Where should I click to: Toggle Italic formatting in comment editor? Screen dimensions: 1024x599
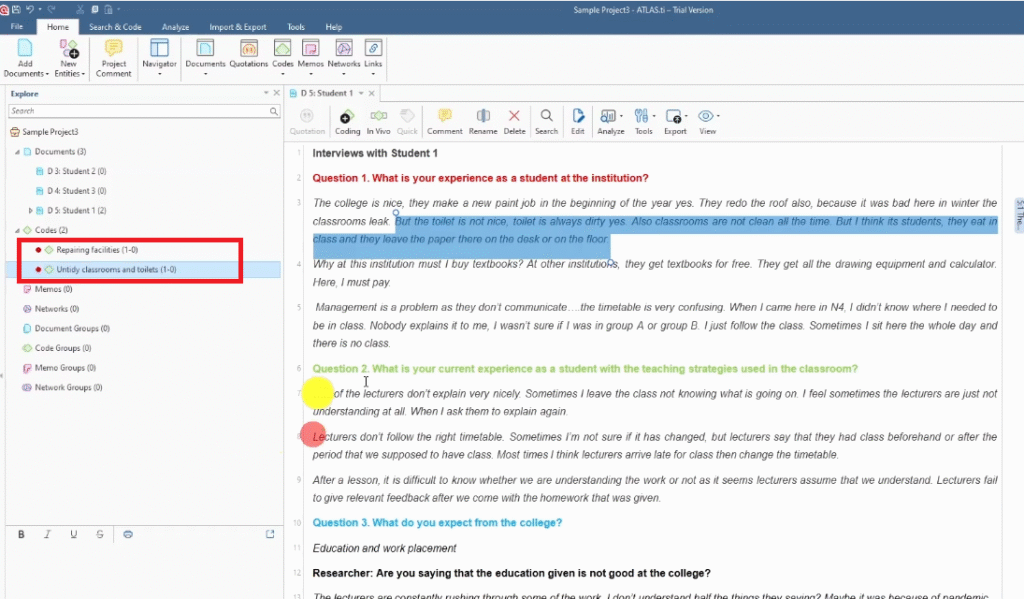pos(47,535)
